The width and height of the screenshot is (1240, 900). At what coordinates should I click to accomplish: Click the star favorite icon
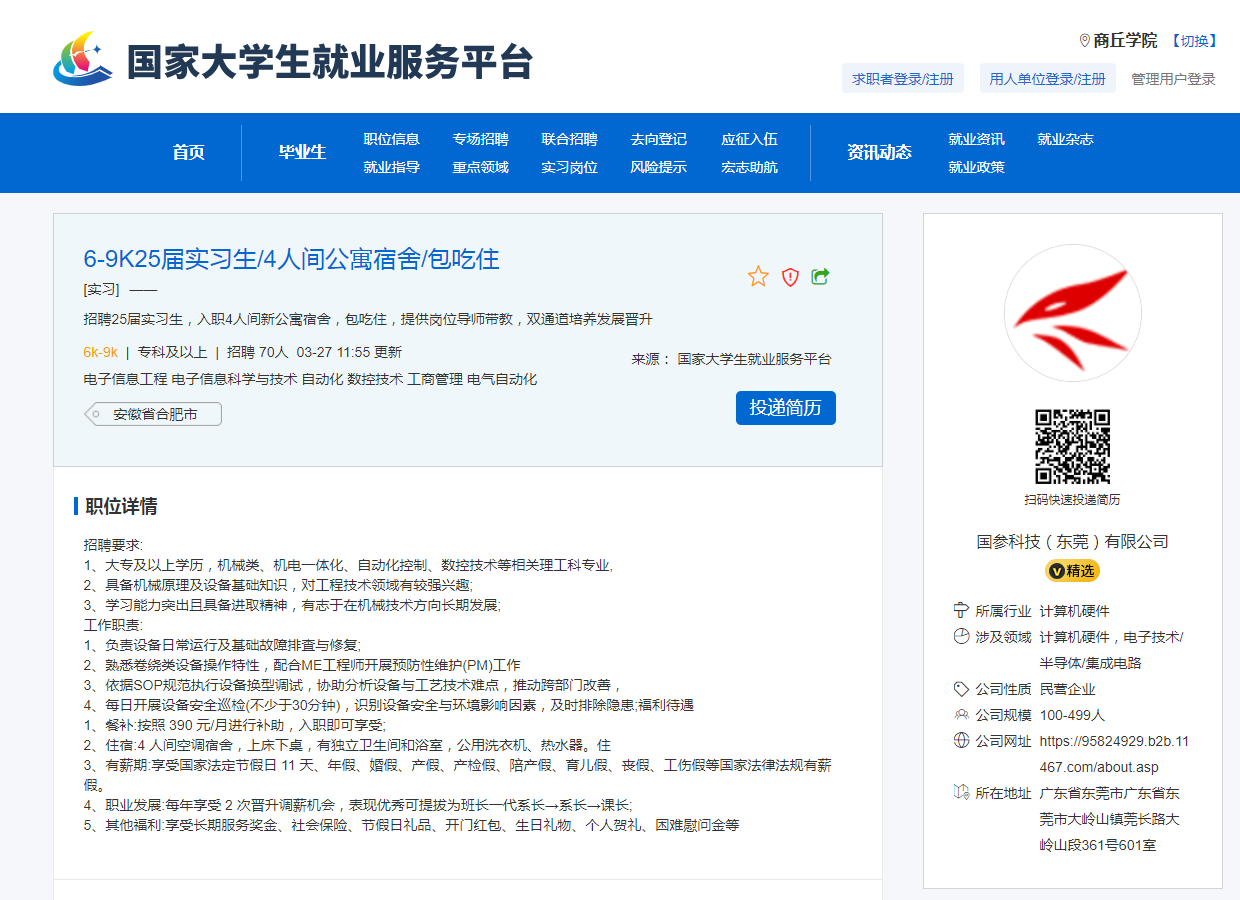point(758,276)
